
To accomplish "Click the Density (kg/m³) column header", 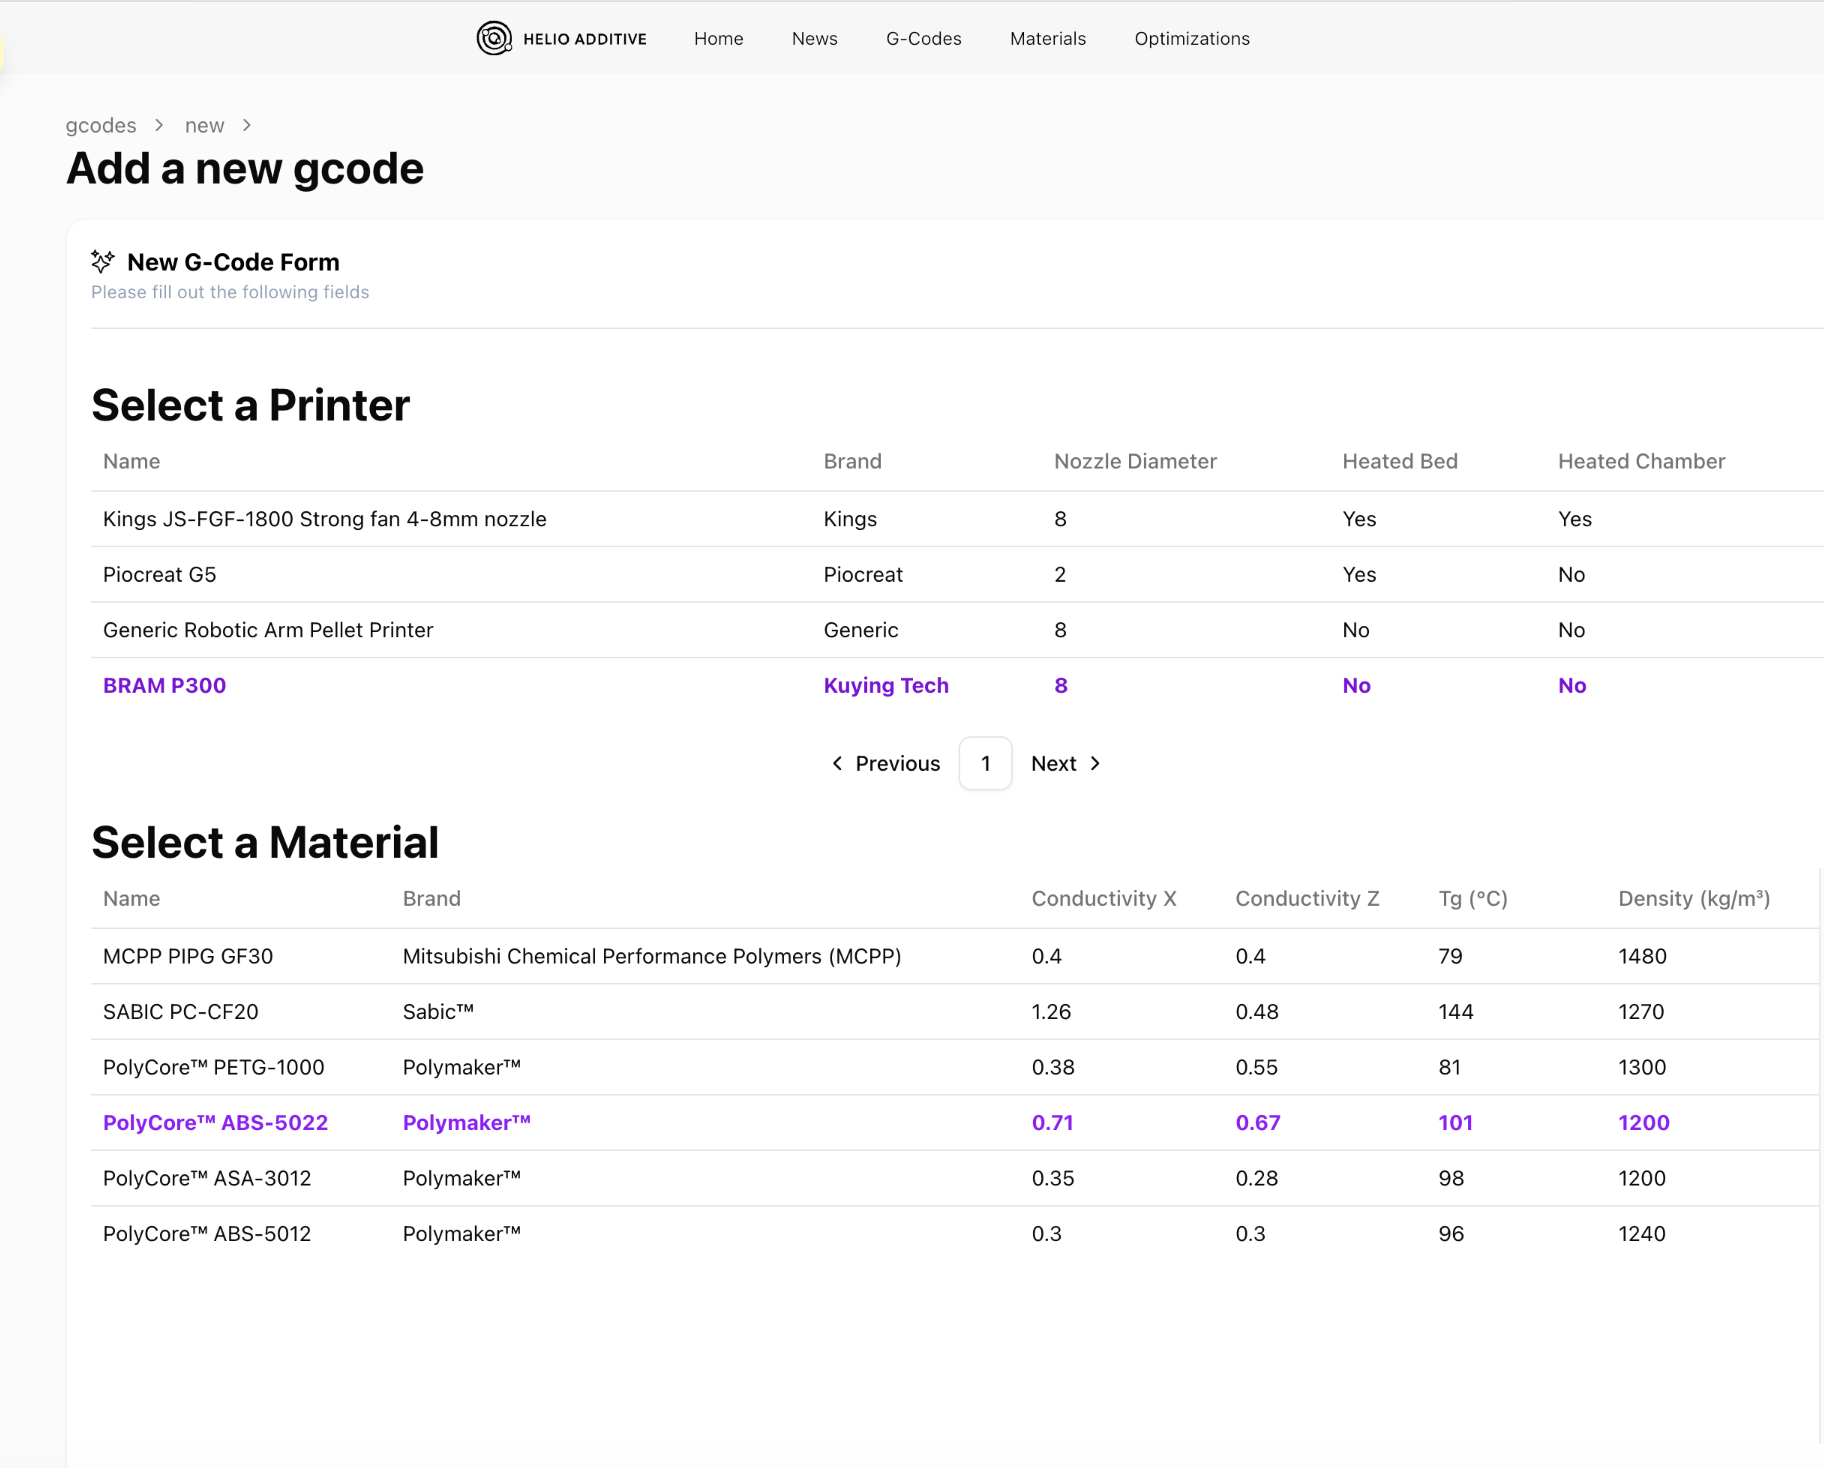I will (x=1694, y=898).
